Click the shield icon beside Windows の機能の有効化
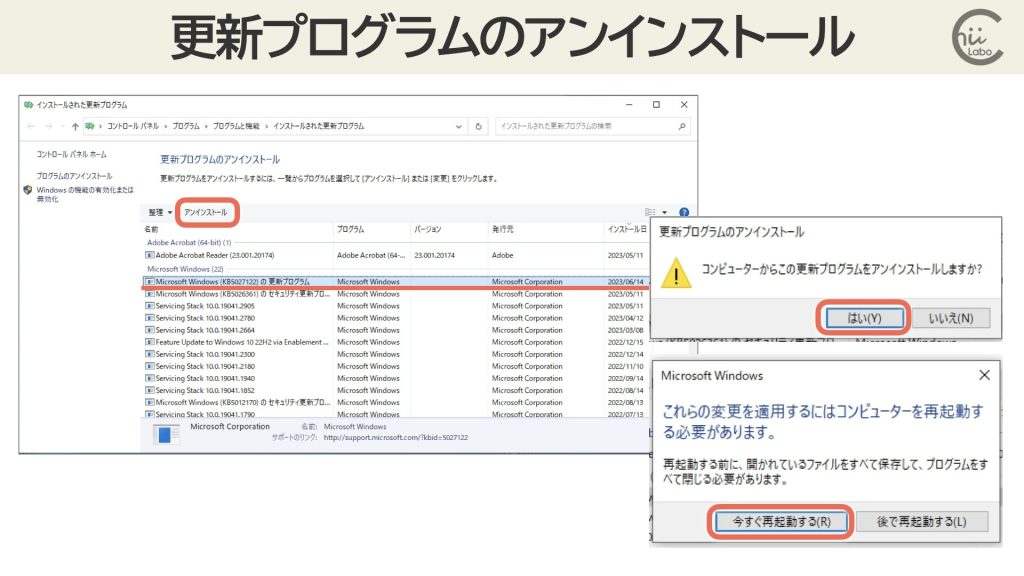Viewport: 1024px width, 576px height. click(x=27, y=190)
